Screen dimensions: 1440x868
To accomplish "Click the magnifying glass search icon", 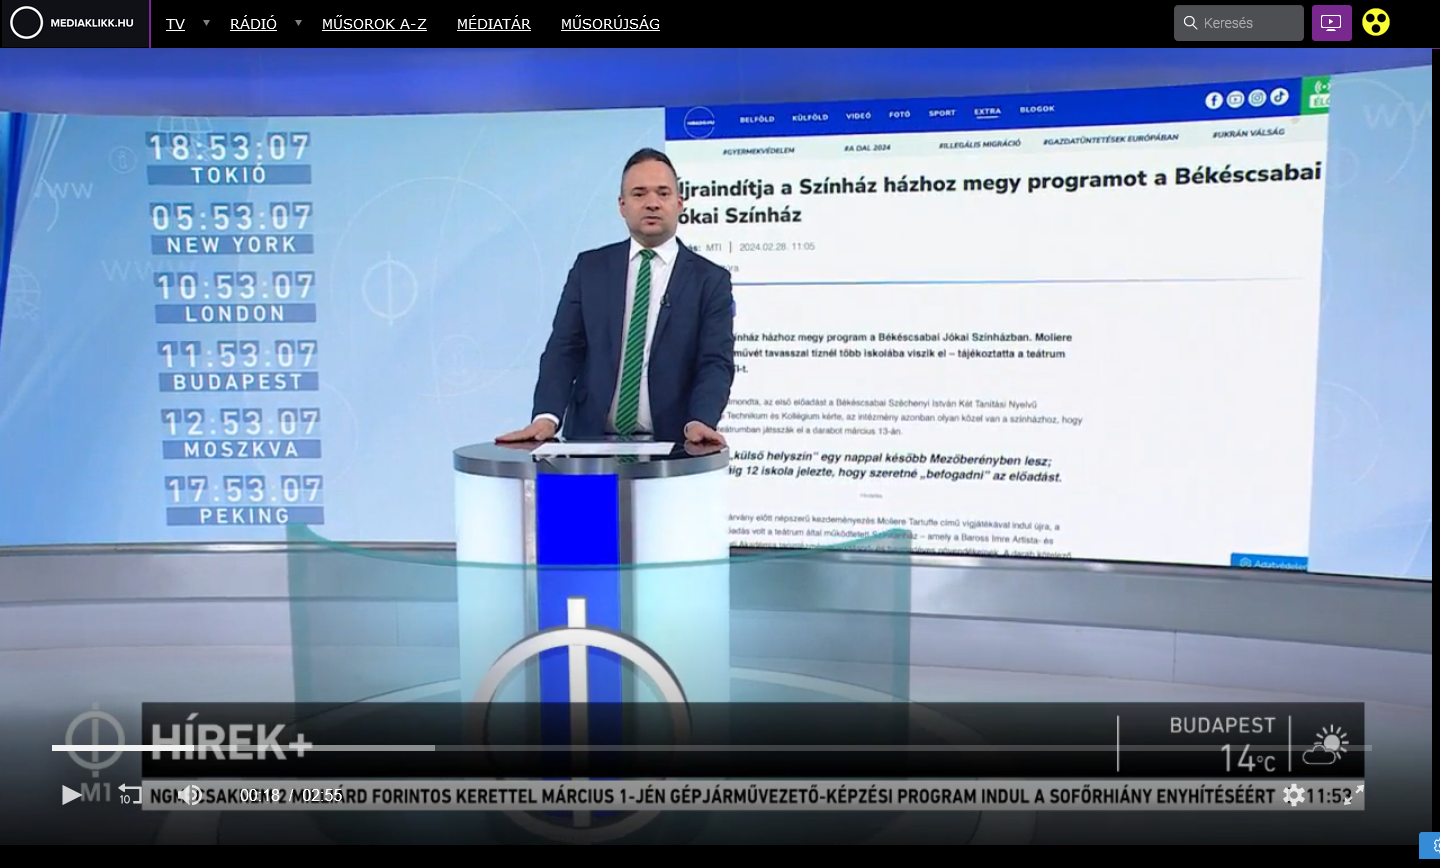I will click(x=1190, y=23).
